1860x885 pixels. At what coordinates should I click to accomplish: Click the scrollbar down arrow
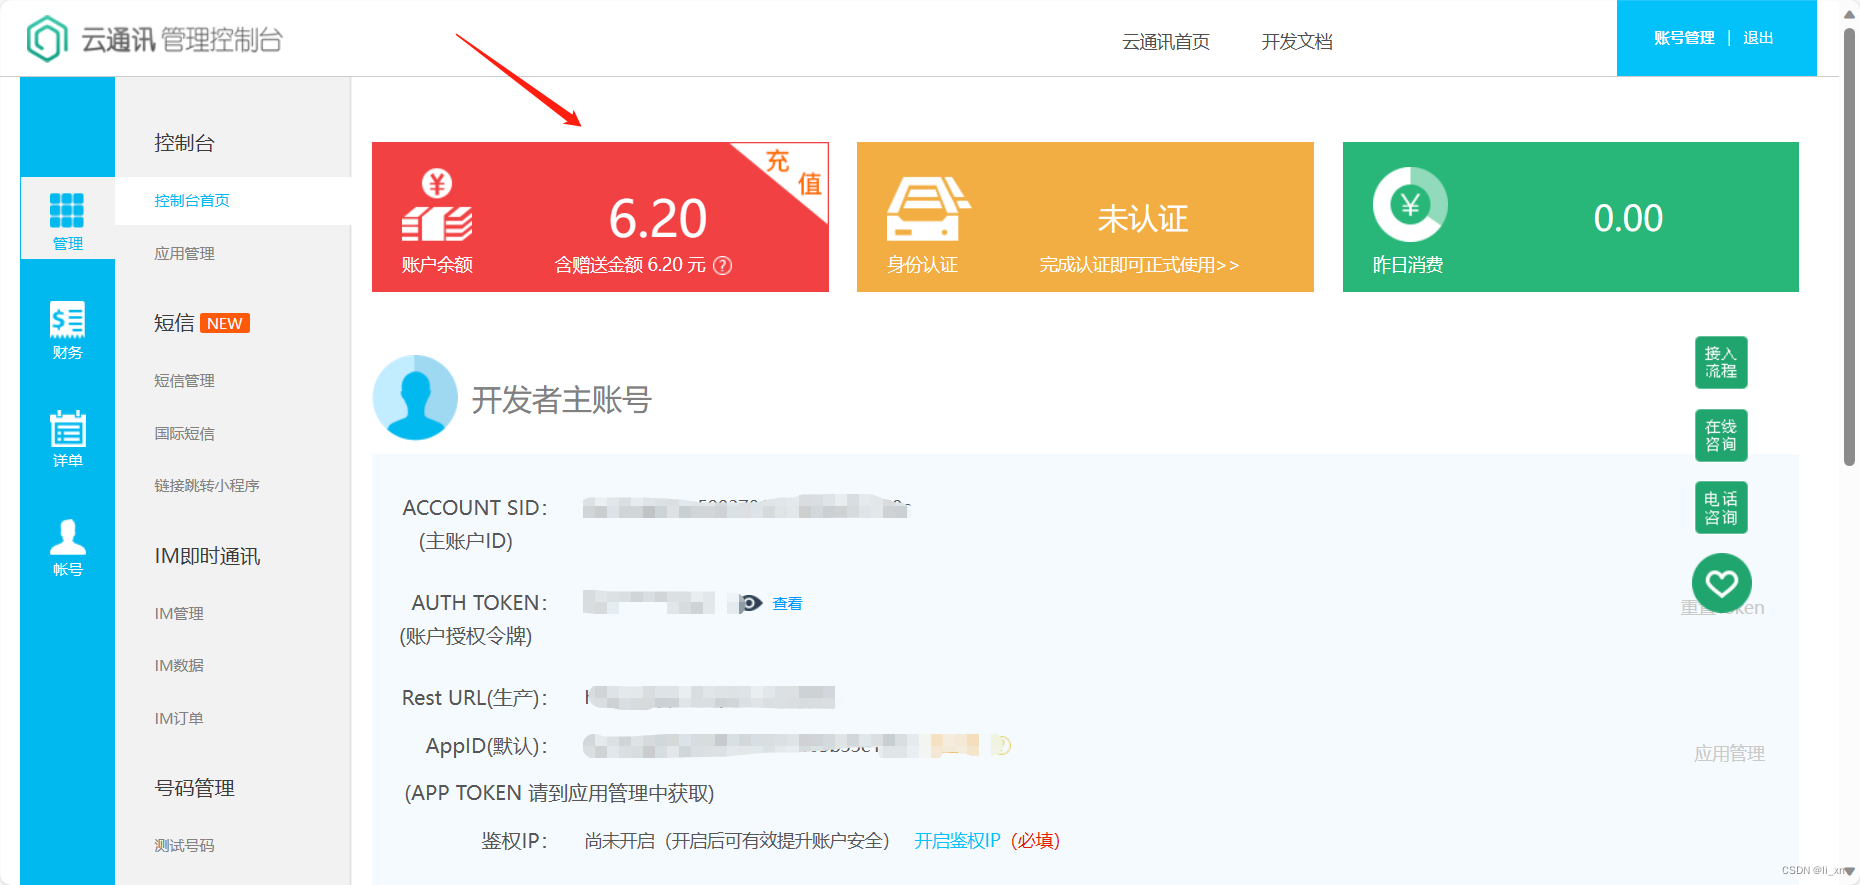(x=1849, y=872)
